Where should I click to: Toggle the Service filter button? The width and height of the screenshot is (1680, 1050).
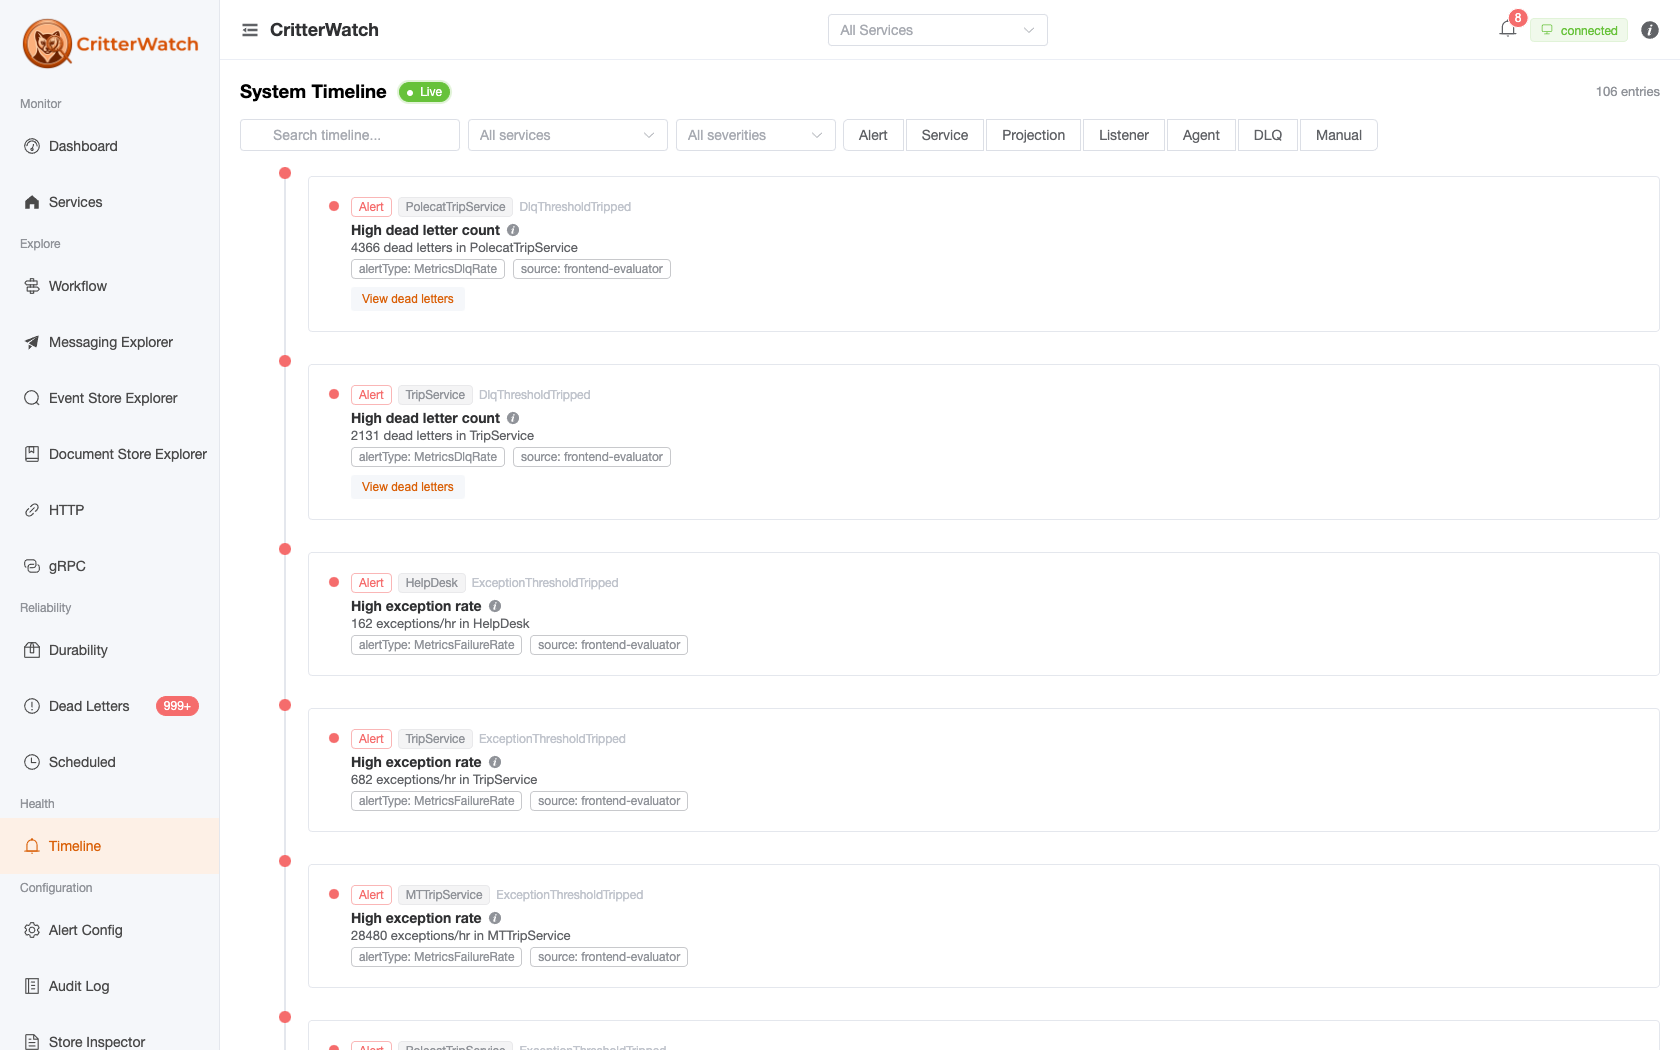click(x=945, y=135)
